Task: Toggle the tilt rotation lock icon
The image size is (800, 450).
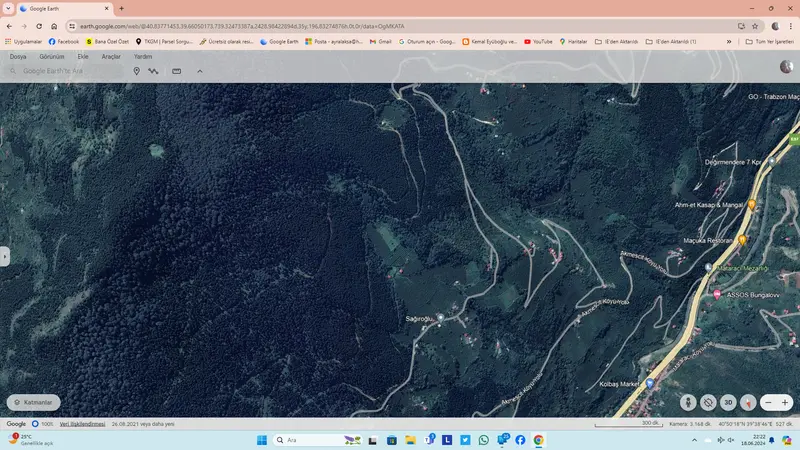Action: coord(708,403)
